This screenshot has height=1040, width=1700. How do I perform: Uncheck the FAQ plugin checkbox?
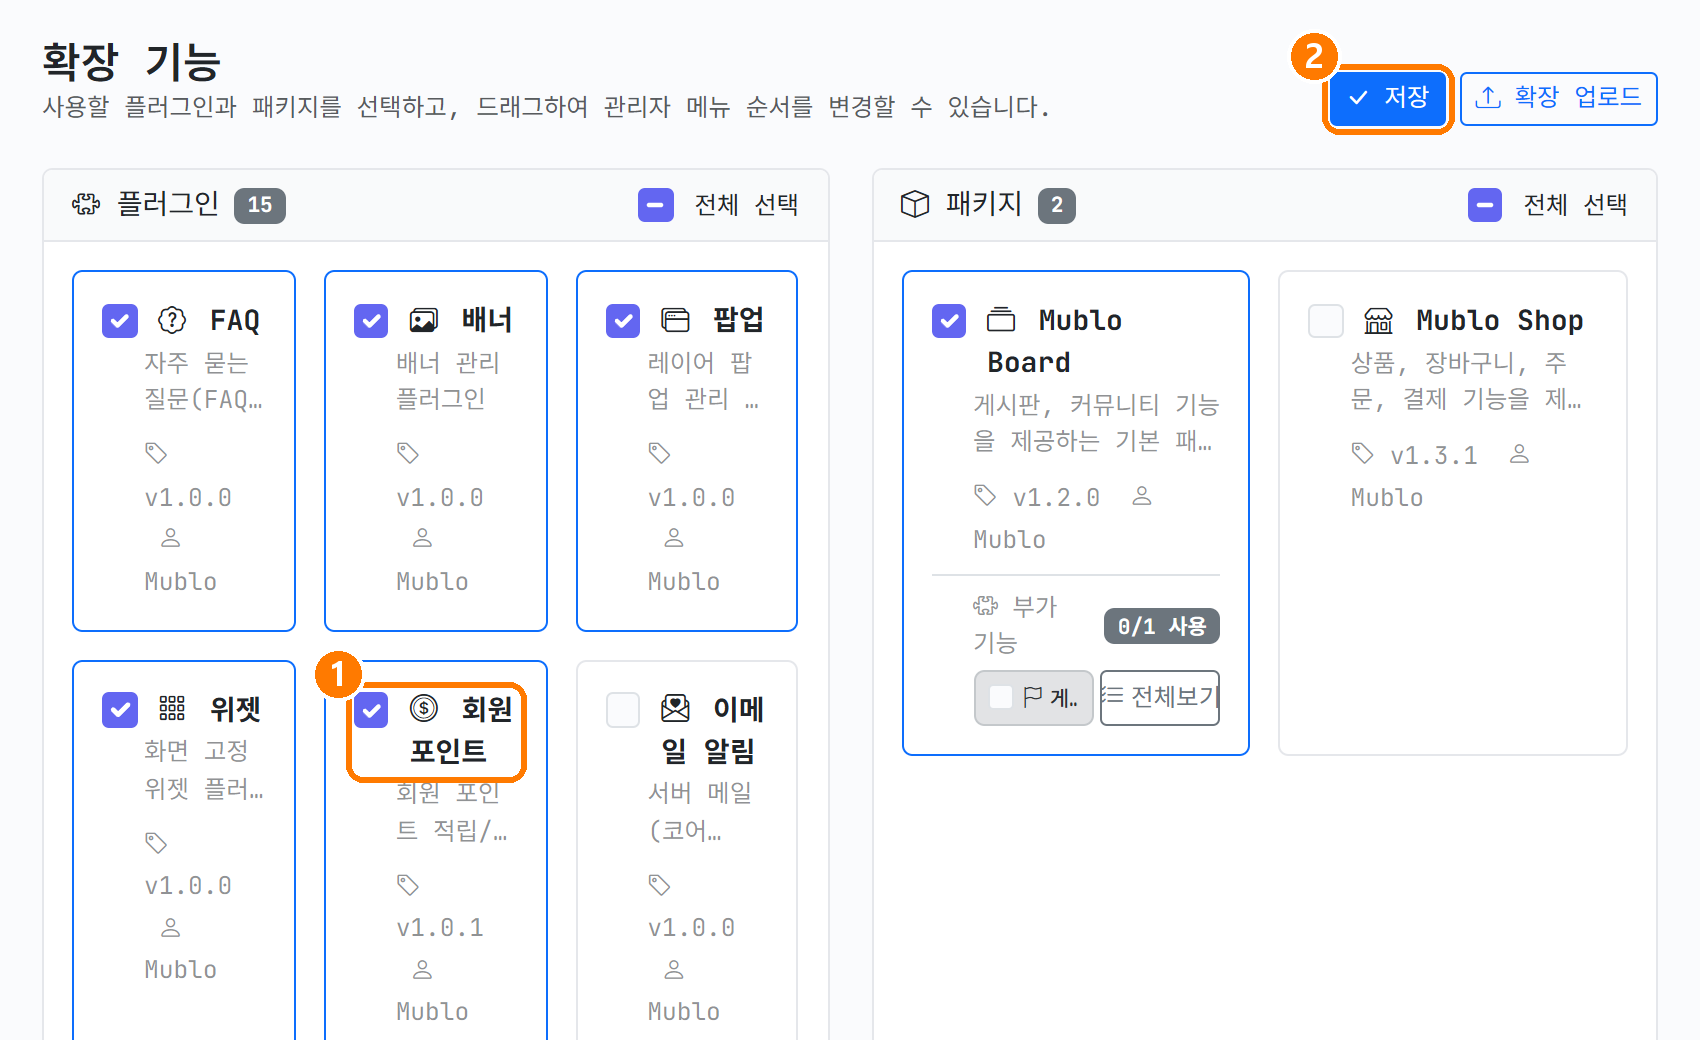120,321
